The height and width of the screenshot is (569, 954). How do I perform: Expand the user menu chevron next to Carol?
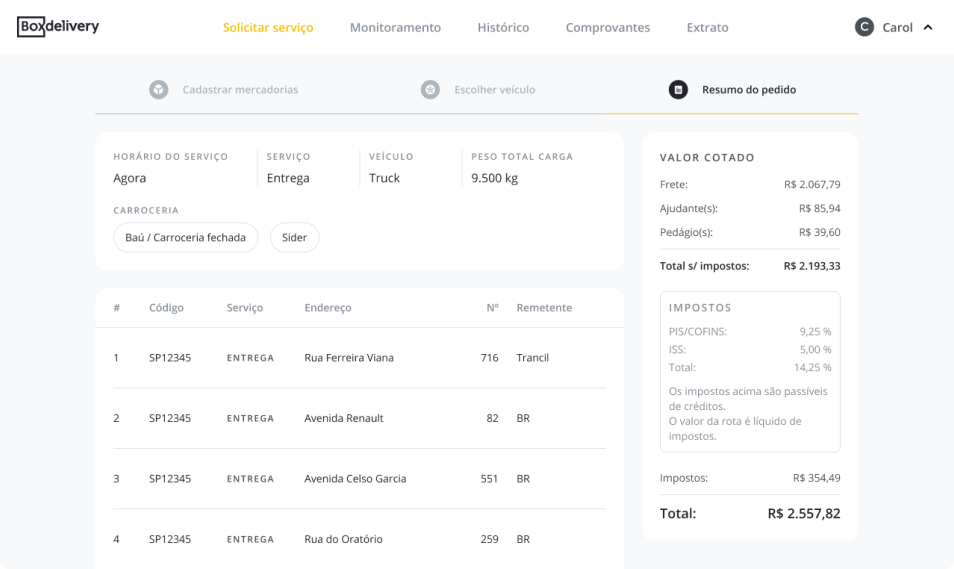coord(928,27)
